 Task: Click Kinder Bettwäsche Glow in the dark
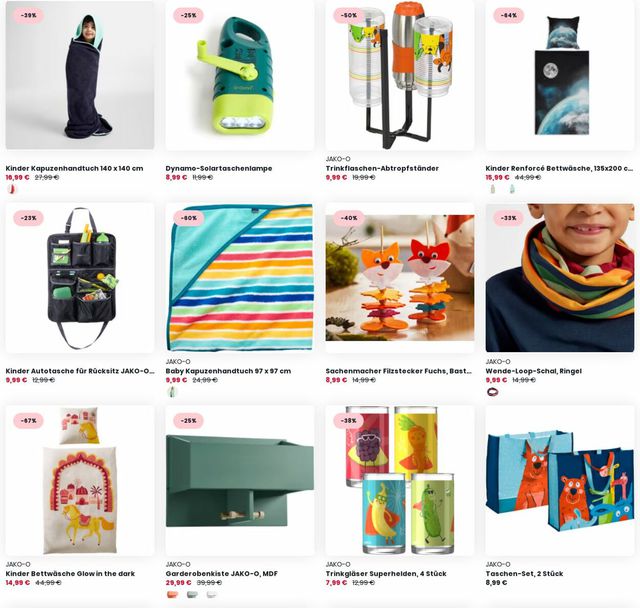tap(70, 573)
